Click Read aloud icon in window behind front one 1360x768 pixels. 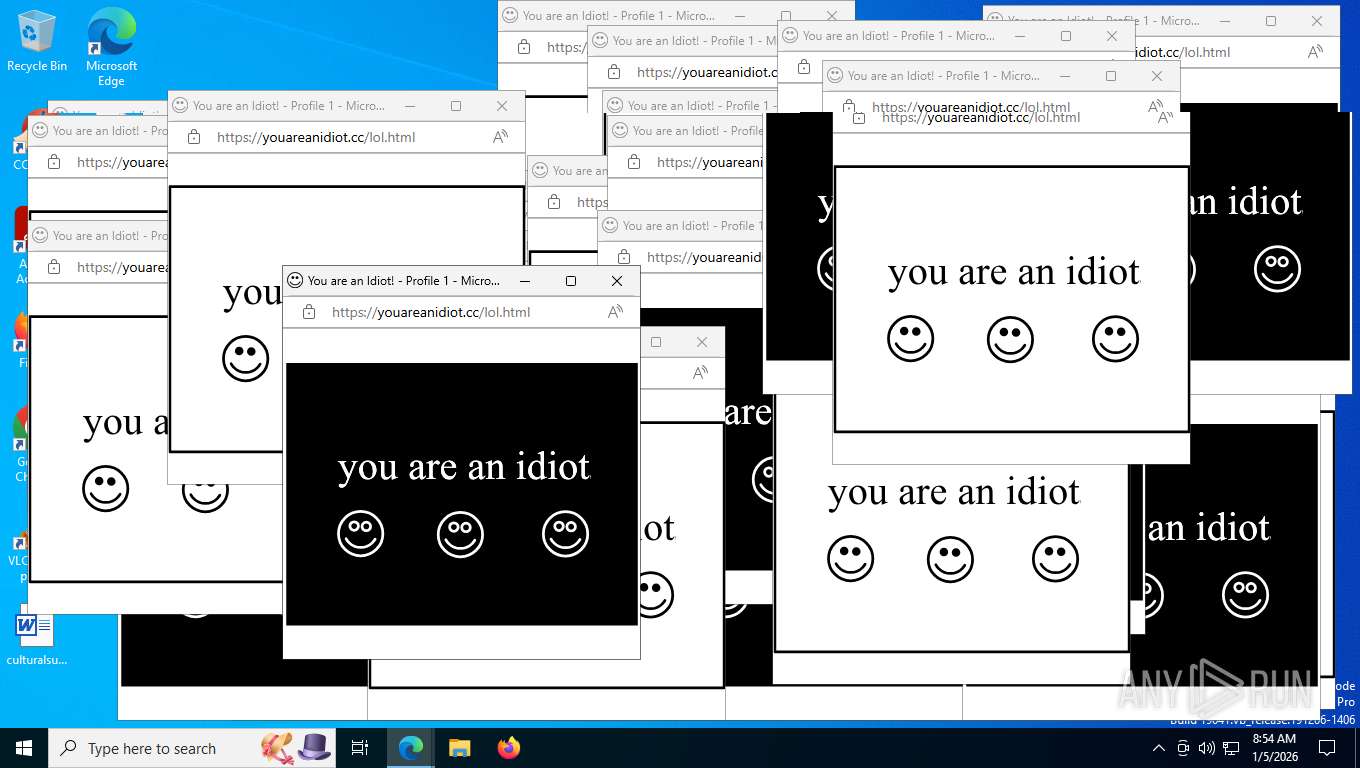click(x=701, y=373)
